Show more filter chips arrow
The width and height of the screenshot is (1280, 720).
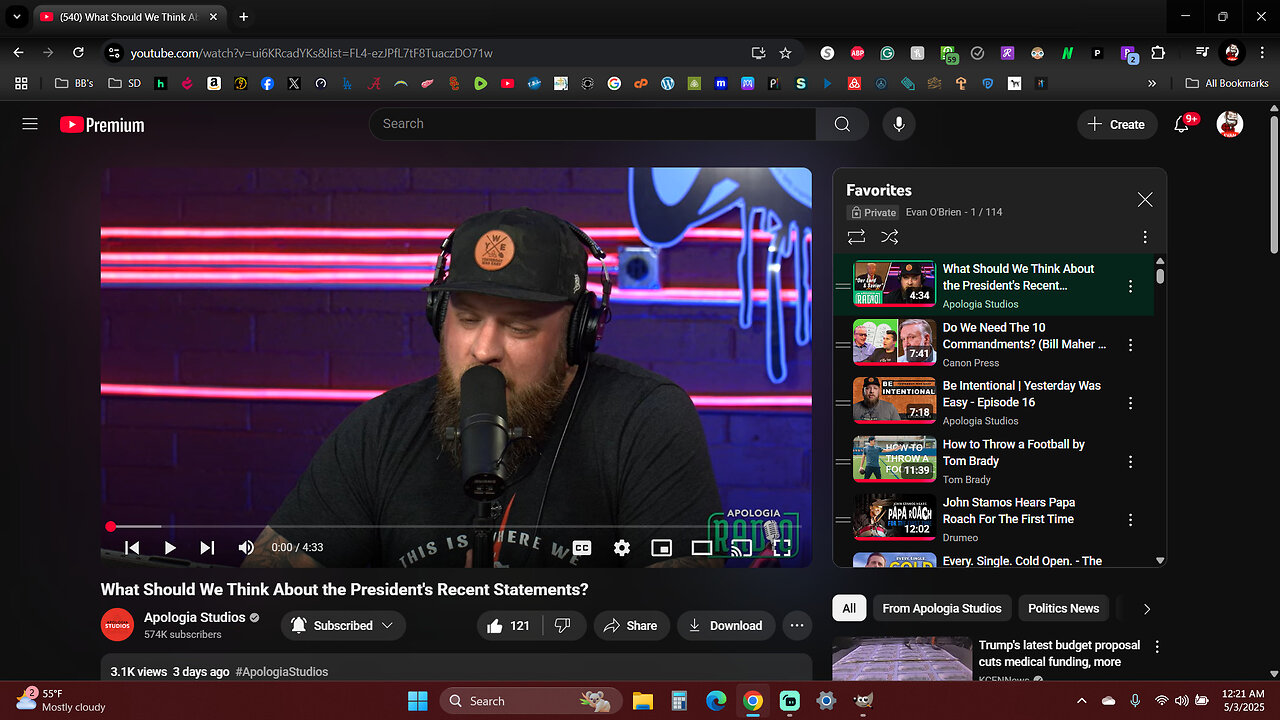[x=1147, y=608]
